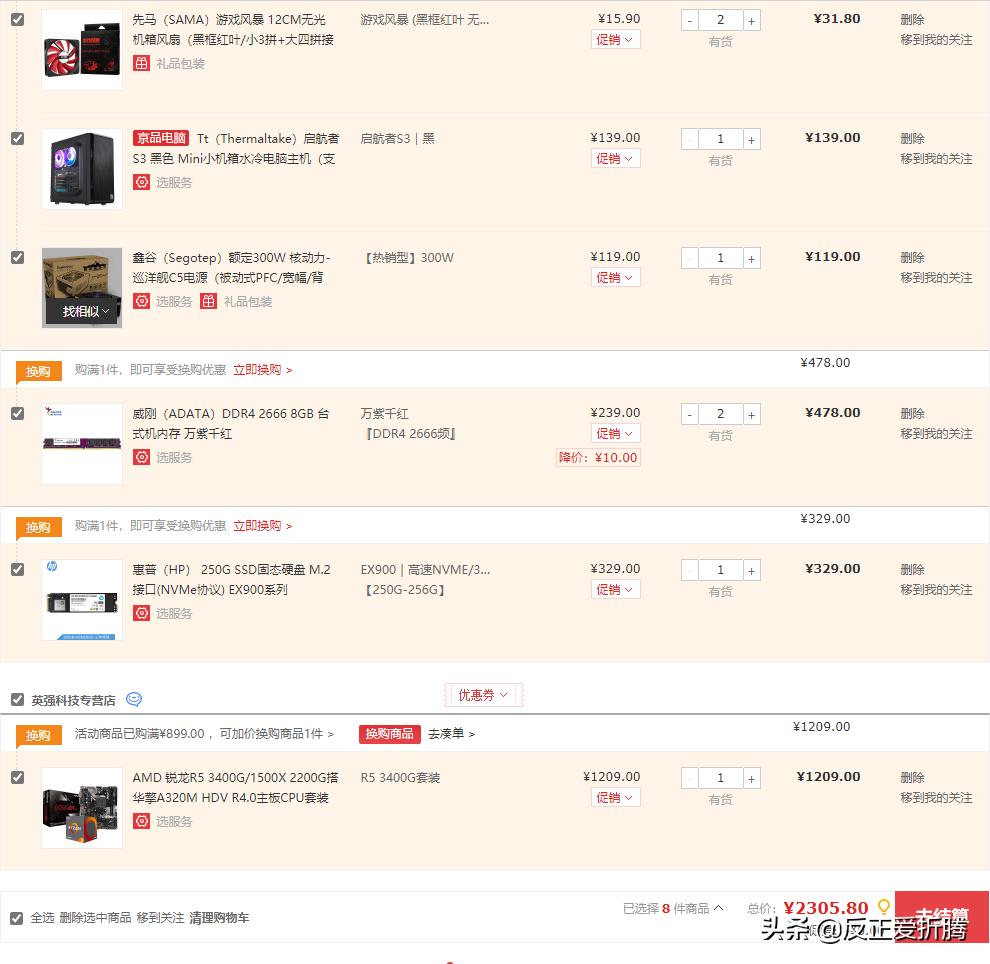
Task: Uncheck the Segotep power supply checkbox
Action: (x=18, y=258)
